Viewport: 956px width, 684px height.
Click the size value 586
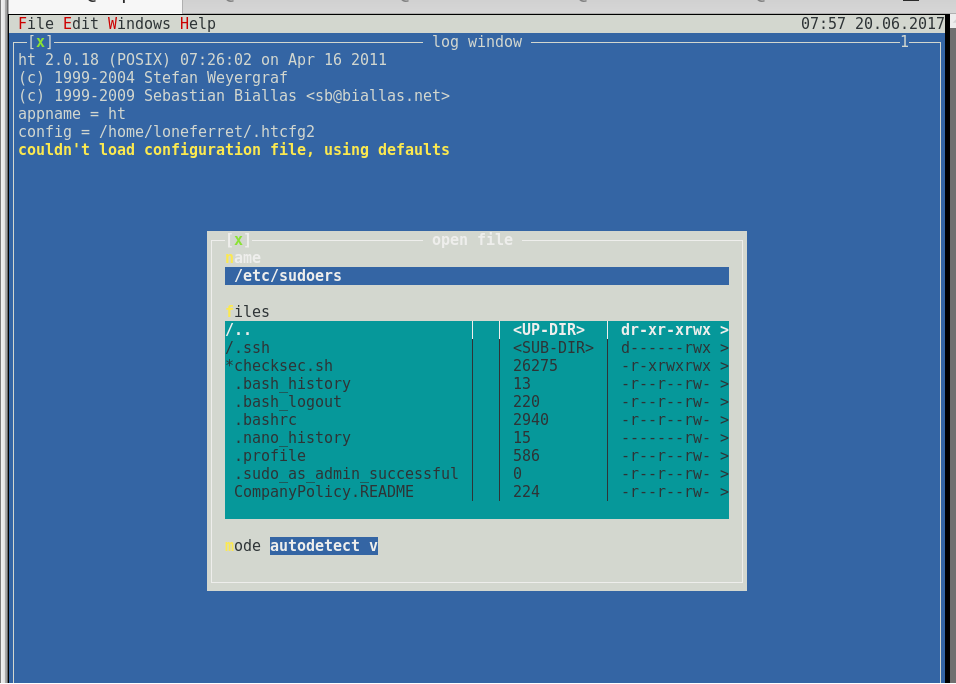coord(526,456)
